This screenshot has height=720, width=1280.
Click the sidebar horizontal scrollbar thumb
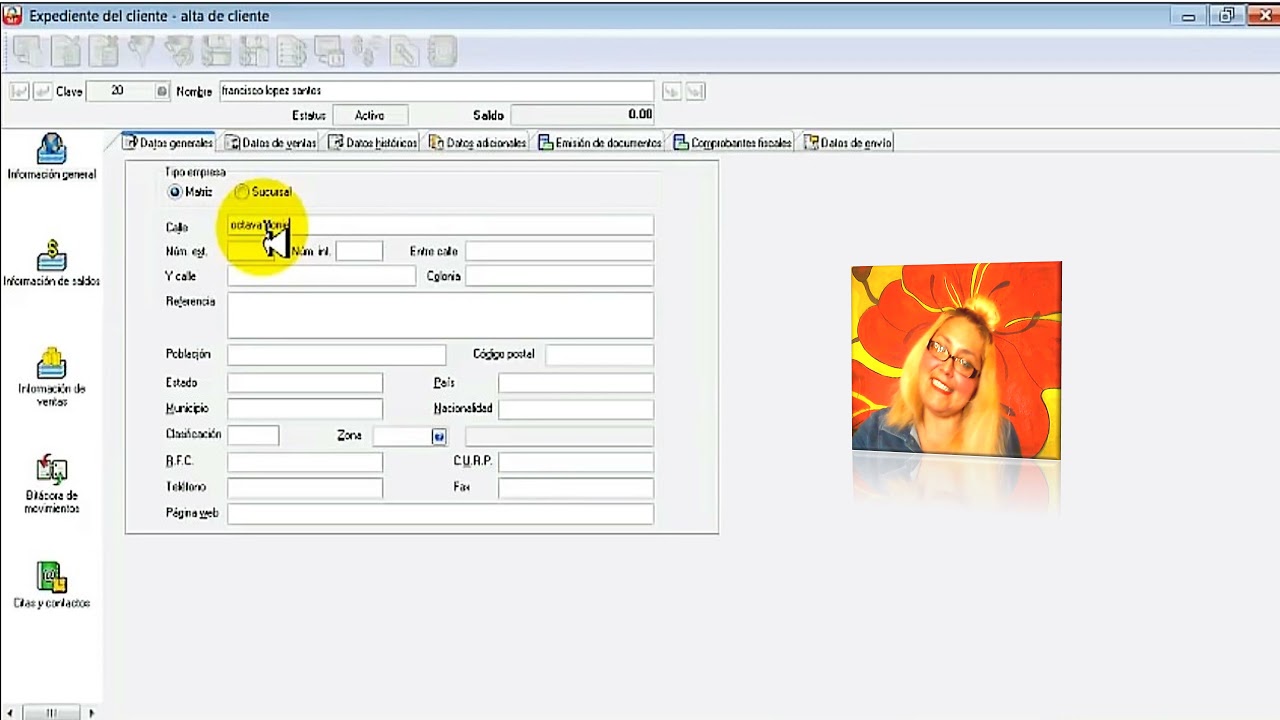coord(51,713)
